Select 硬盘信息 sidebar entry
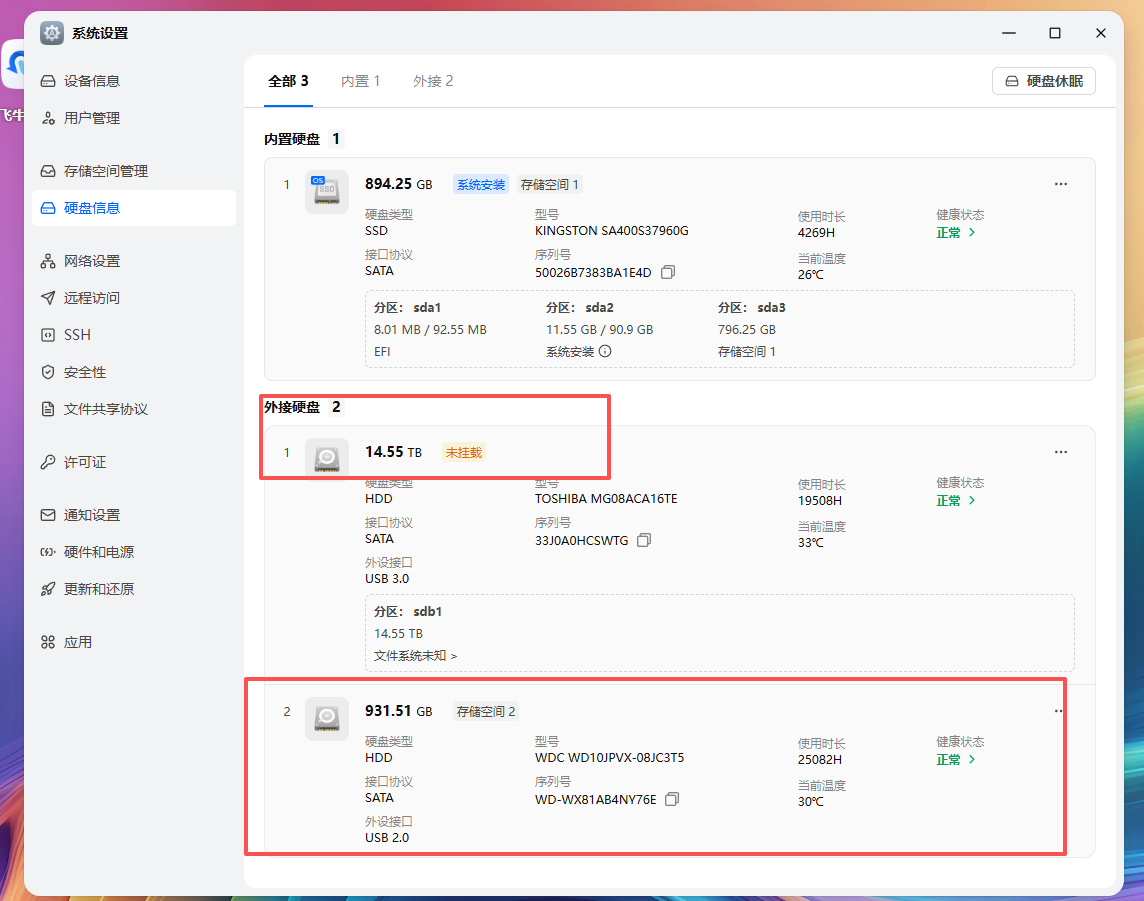The width and height of the screenshot is (1144, 901). (x=134, y=208)
